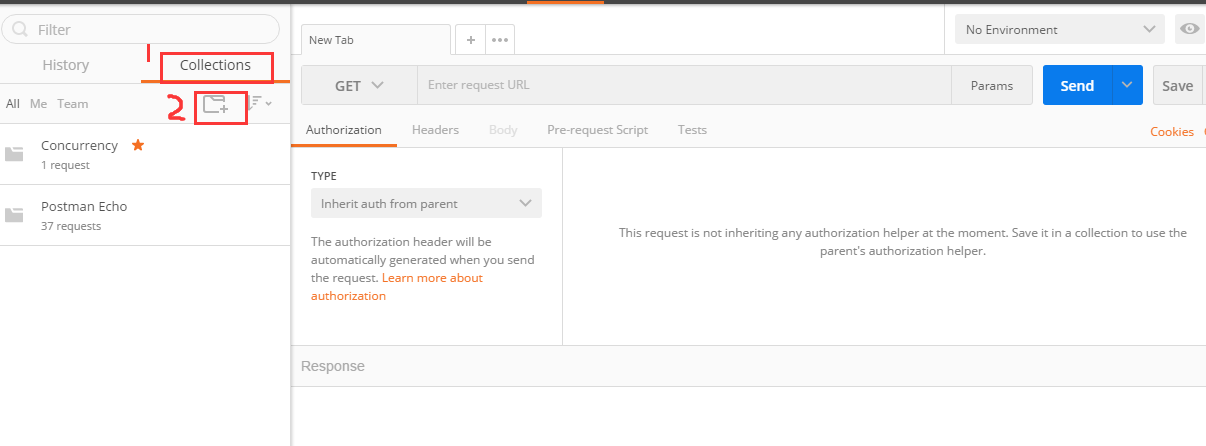The width and height of the screenshot is (1206, 446).
Task: Open the Postman Echo collection
Action: click(x=145, y=215)
